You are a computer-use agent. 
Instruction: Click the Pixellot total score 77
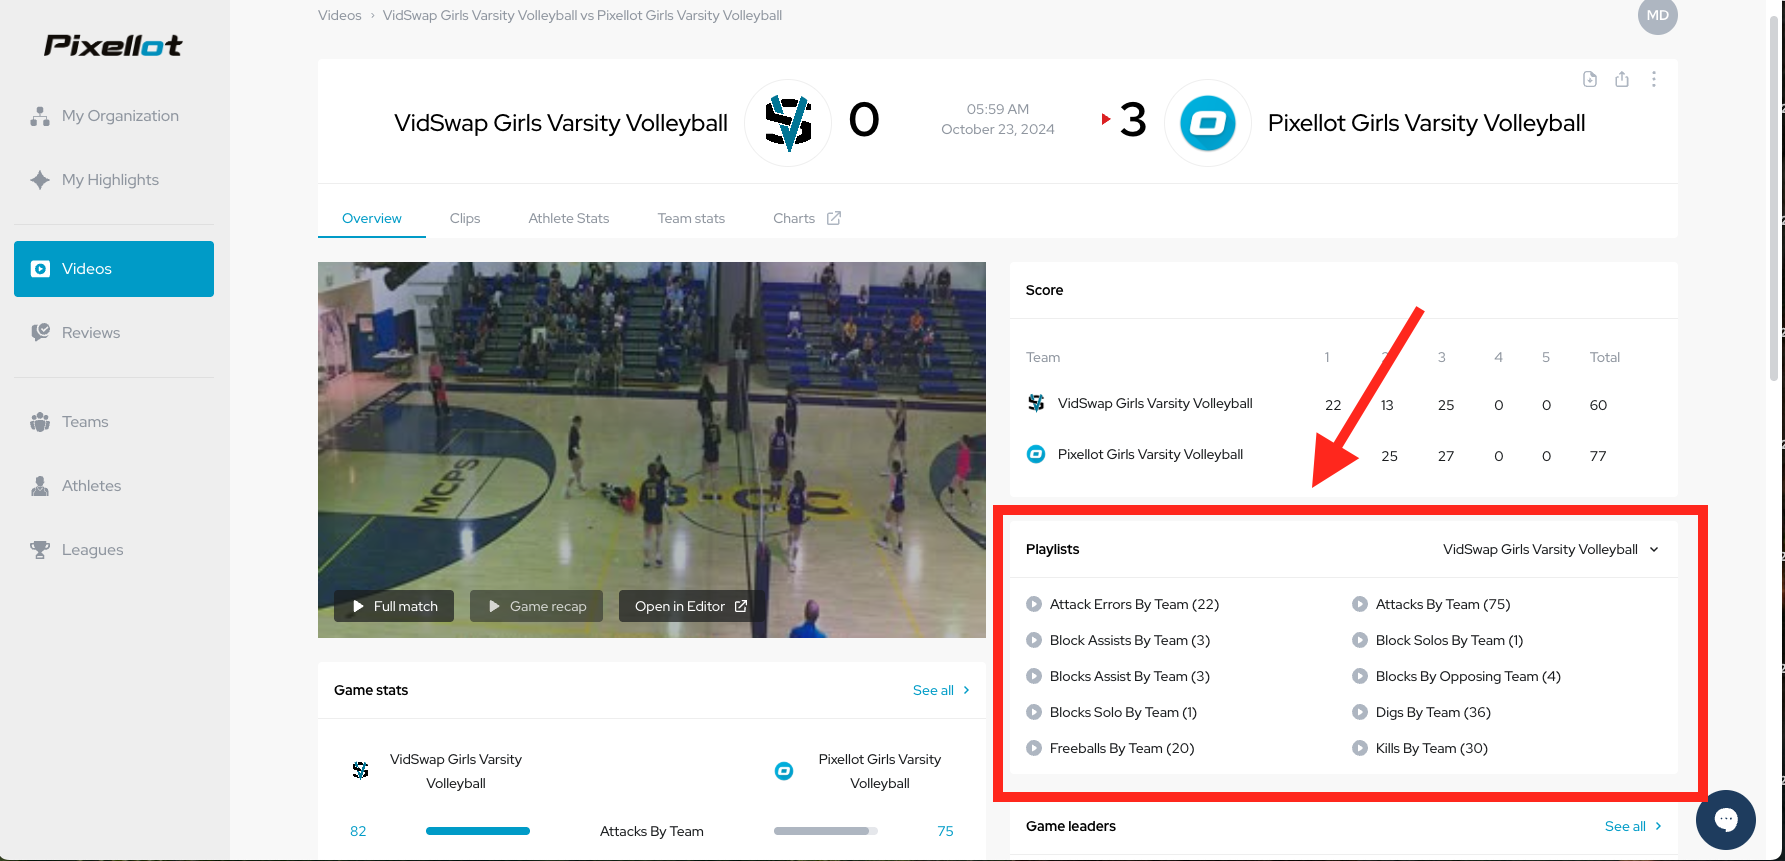click(x=1598, y=456)
